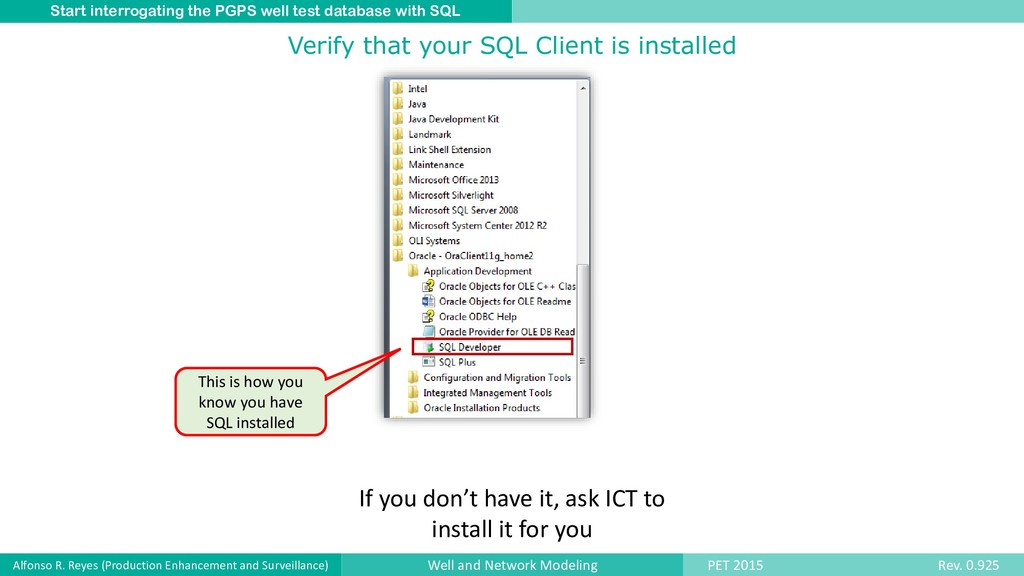
Task: Click the slide title 'Verify that your SQL Client is installed'
Action: [512, 45]
